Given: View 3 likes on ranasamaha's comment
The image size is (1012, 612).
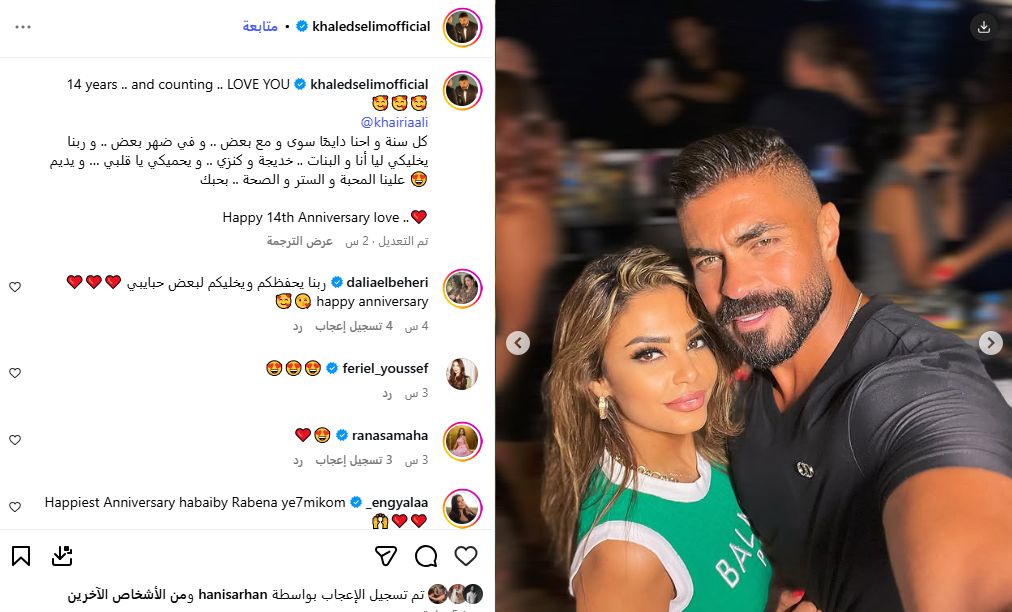Looking at the screenshot, I should click(354, 460).
